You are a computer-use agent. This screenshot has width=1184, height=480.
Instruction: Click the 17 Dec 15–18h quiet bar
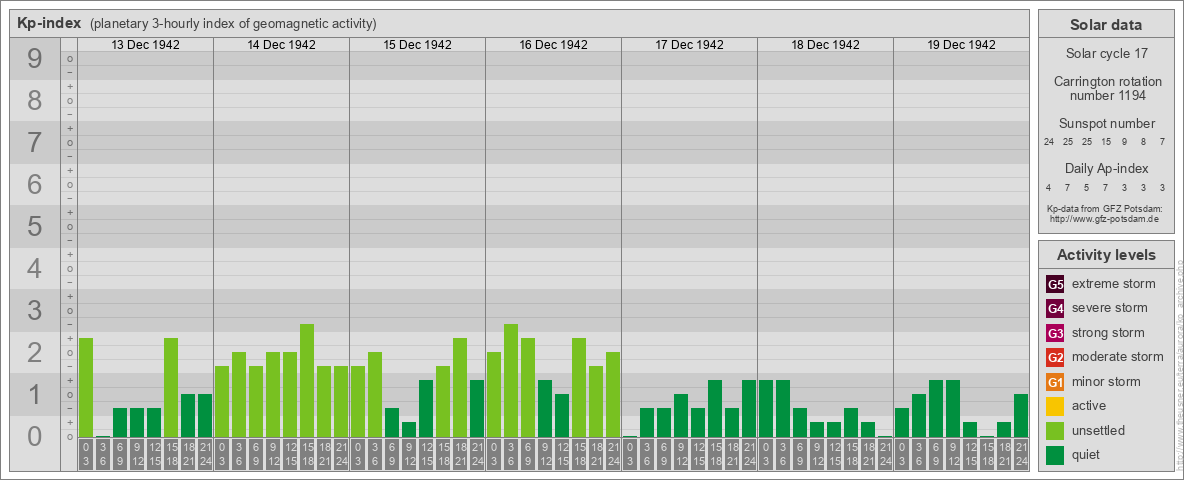715,408
